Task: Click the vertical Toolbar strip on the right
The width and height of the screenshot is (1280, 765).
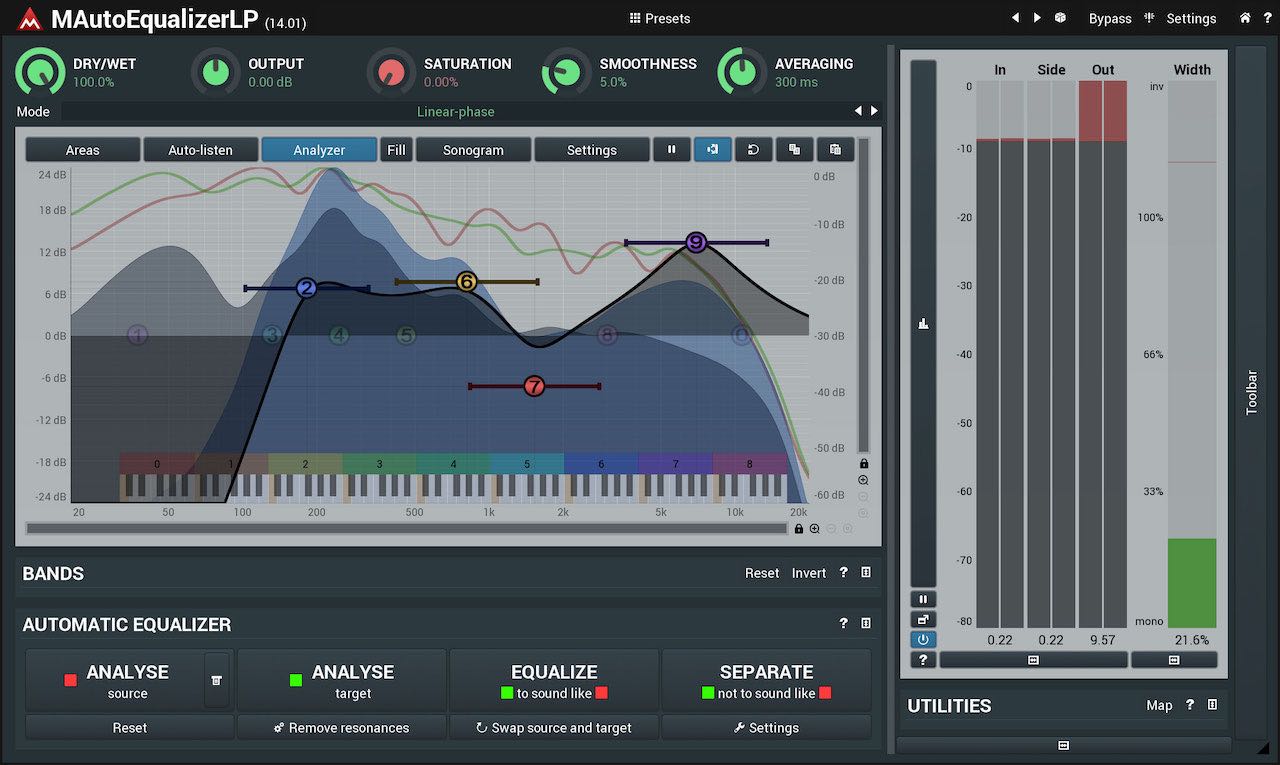Action: [x=1251, y=392]
